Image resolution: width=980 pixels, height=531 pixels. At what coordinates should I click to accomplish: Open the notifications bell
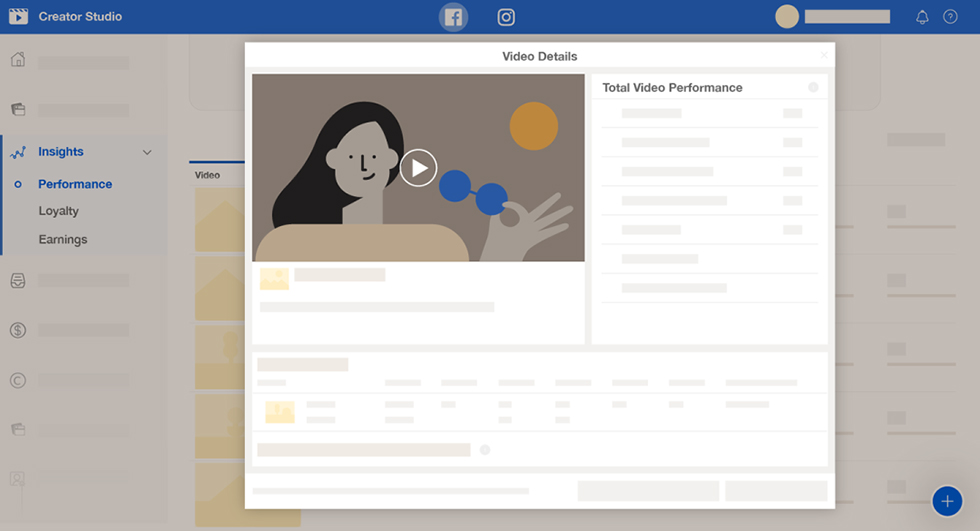point(922,17)
